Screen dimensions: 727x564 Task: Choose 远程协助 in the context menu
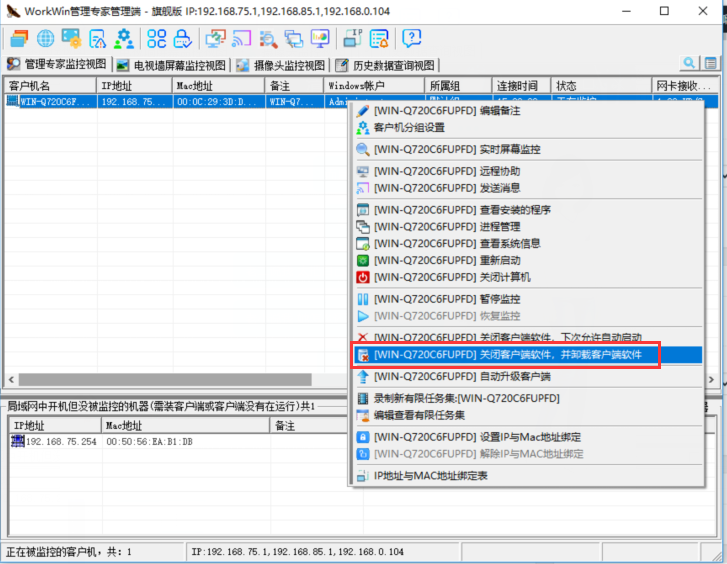click(x=527, y=171)
